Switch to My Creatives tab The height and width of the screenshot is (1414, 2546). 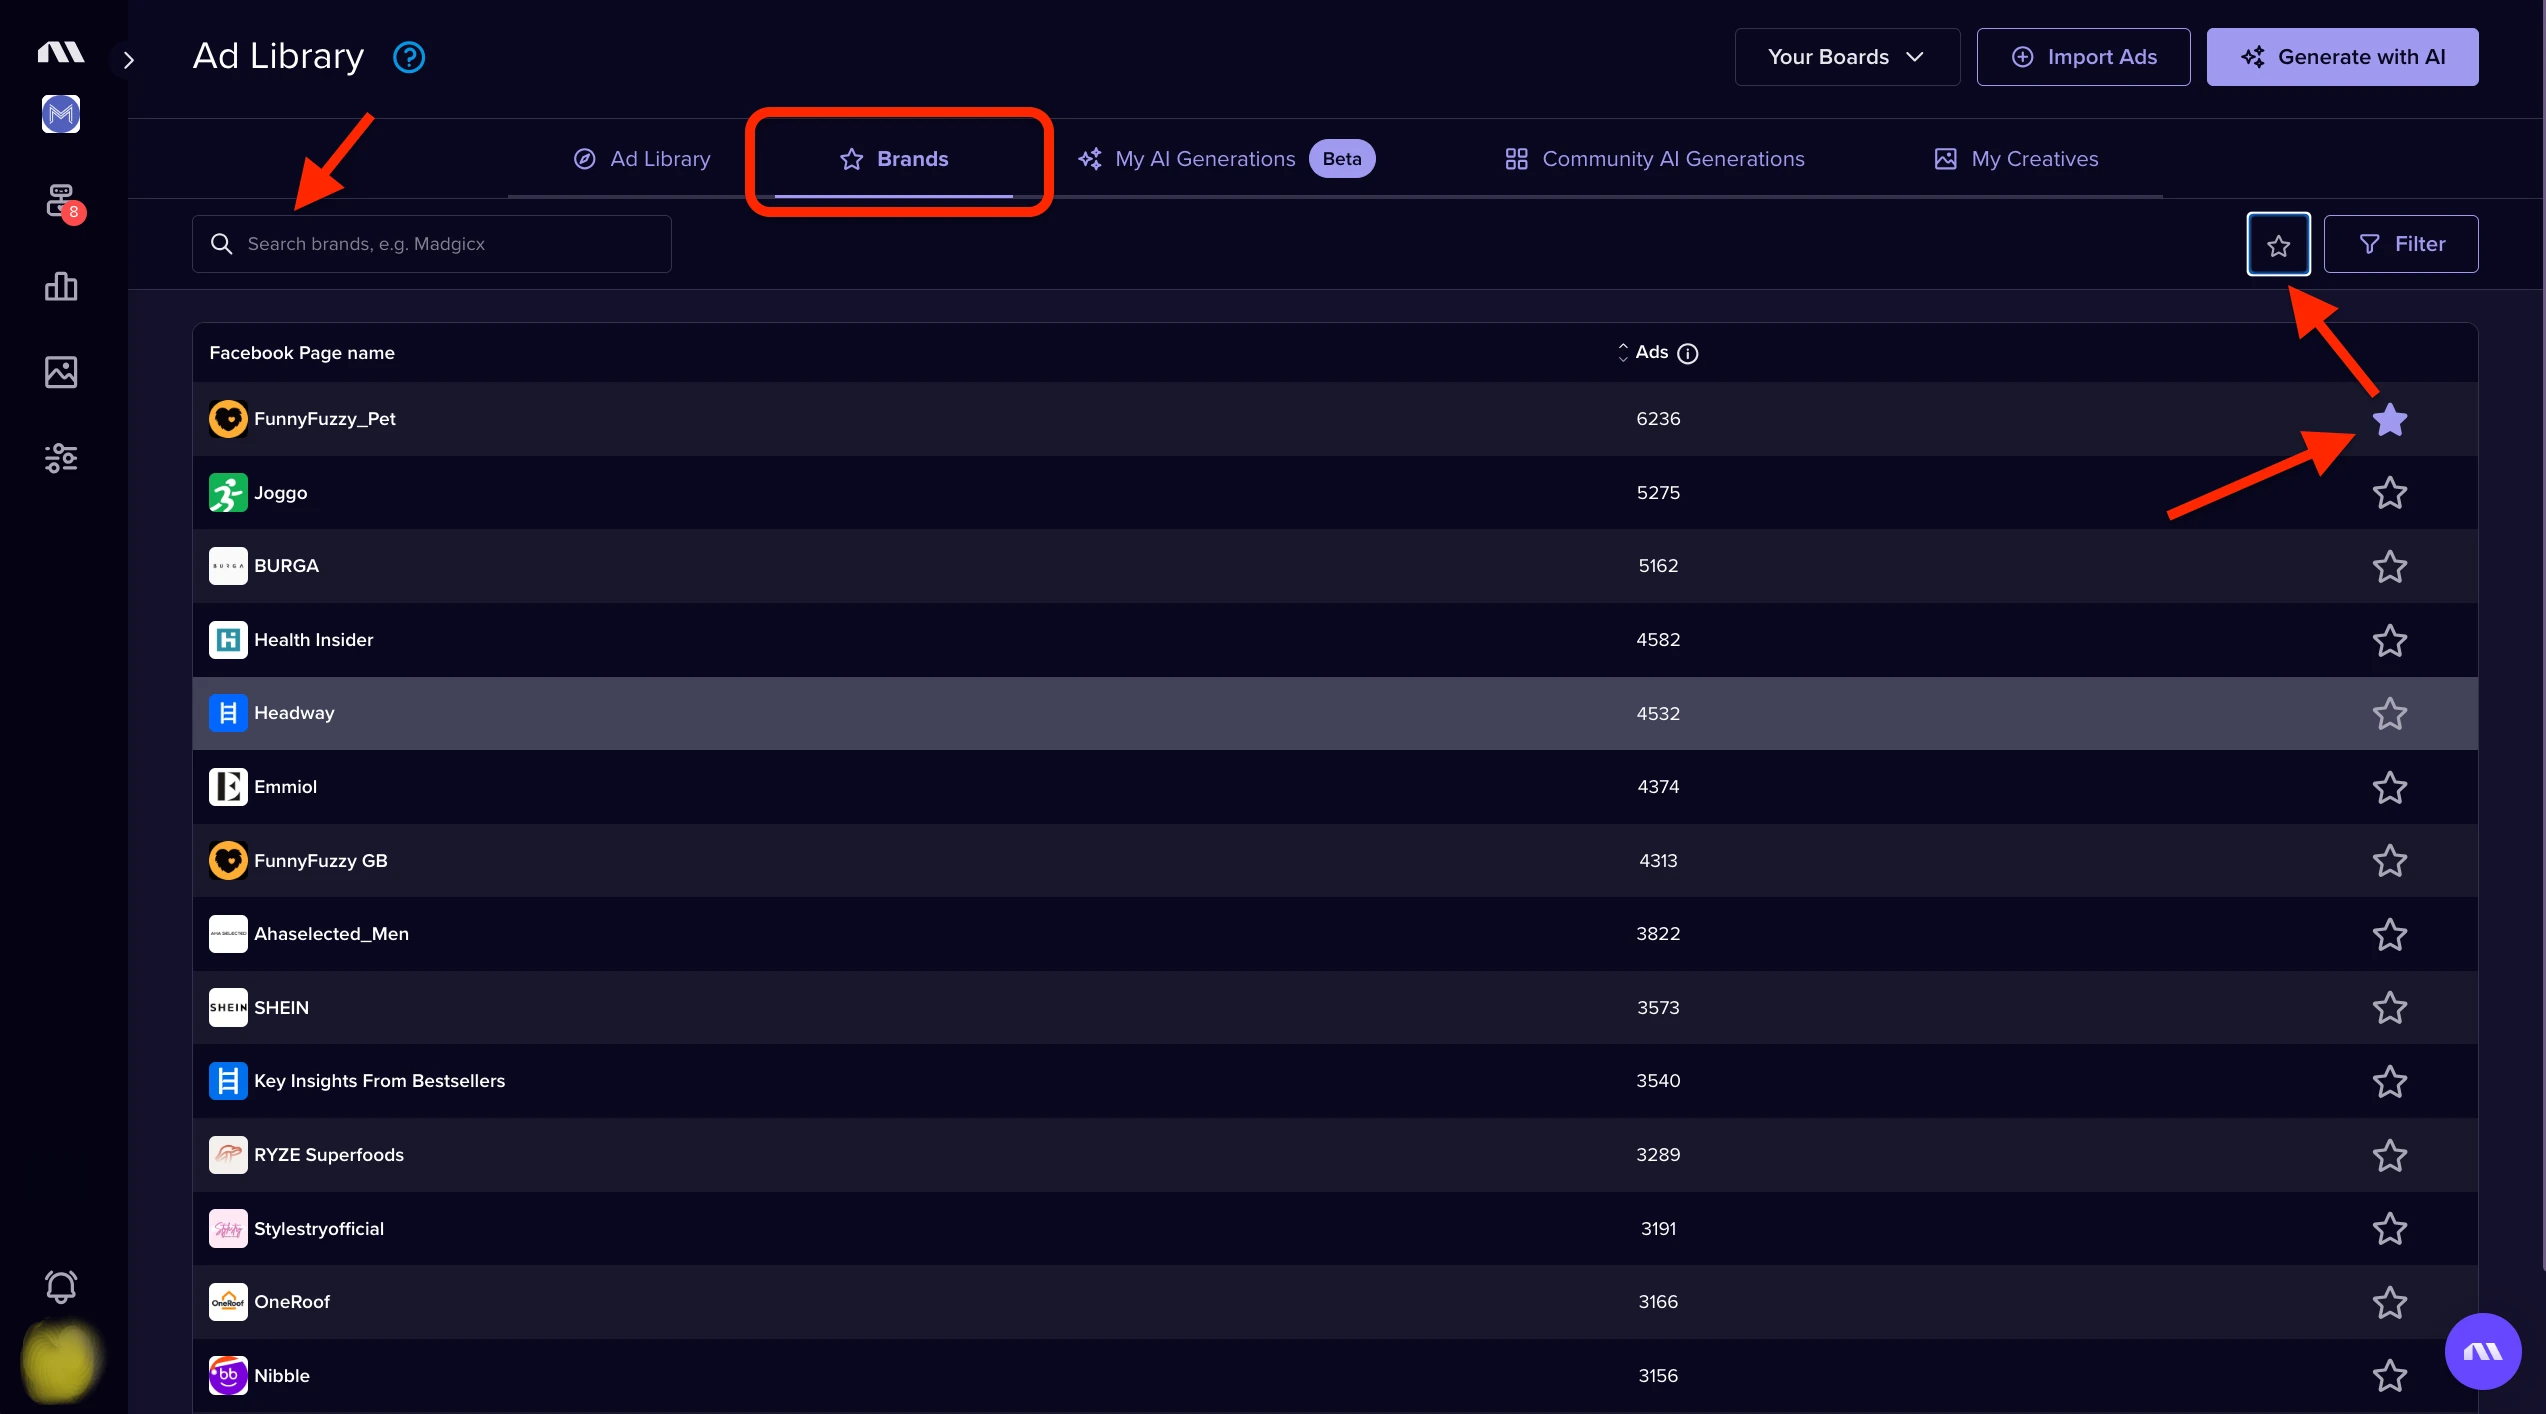pyautogui.click(x=2016, y=159)
